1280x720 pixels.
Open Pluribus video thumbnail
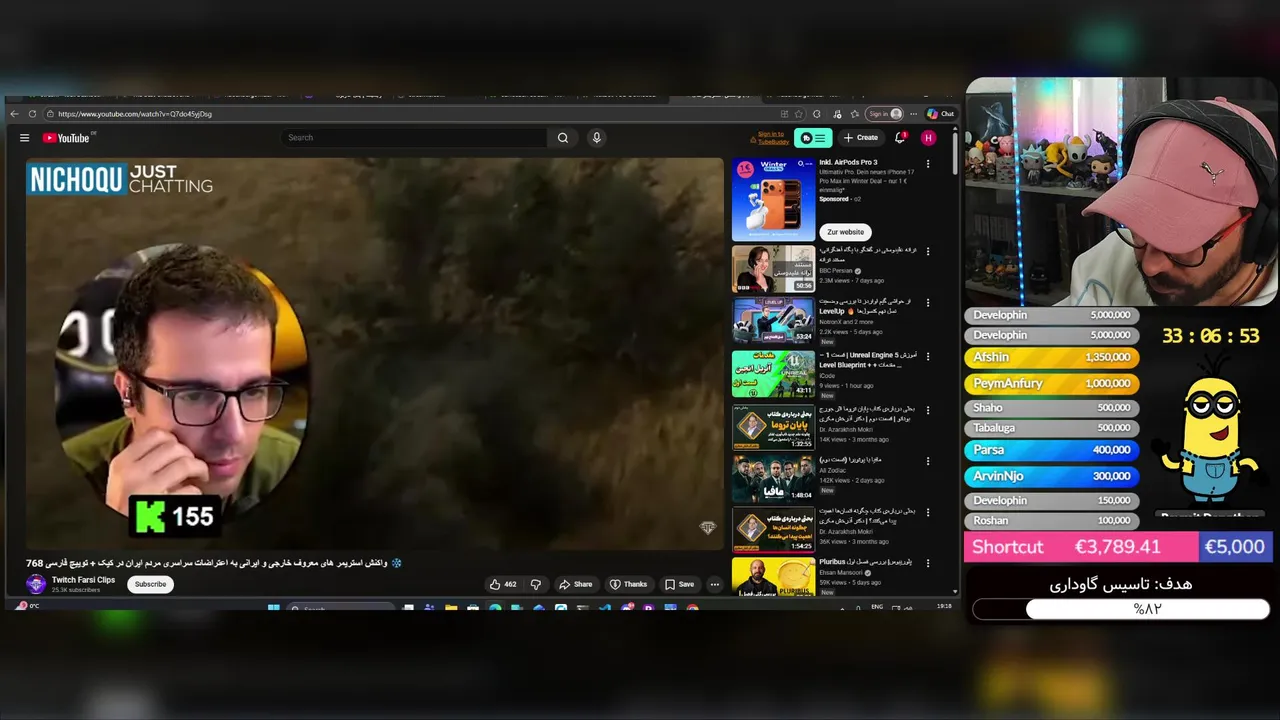(773, 577)
